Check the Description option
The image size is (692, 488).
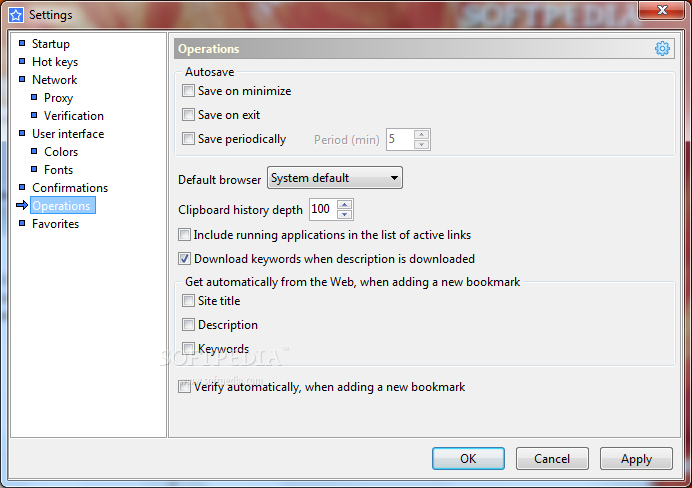tap(188, 325)
